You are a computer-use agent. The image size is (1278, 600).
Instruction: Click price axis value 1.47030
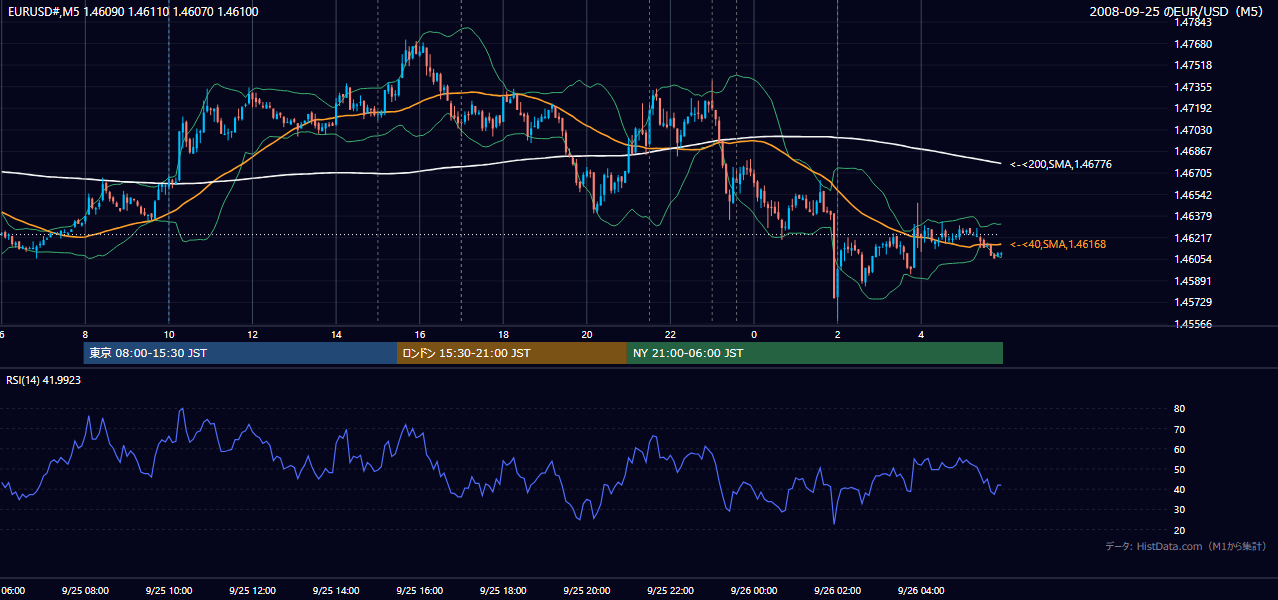(1192, 130)
